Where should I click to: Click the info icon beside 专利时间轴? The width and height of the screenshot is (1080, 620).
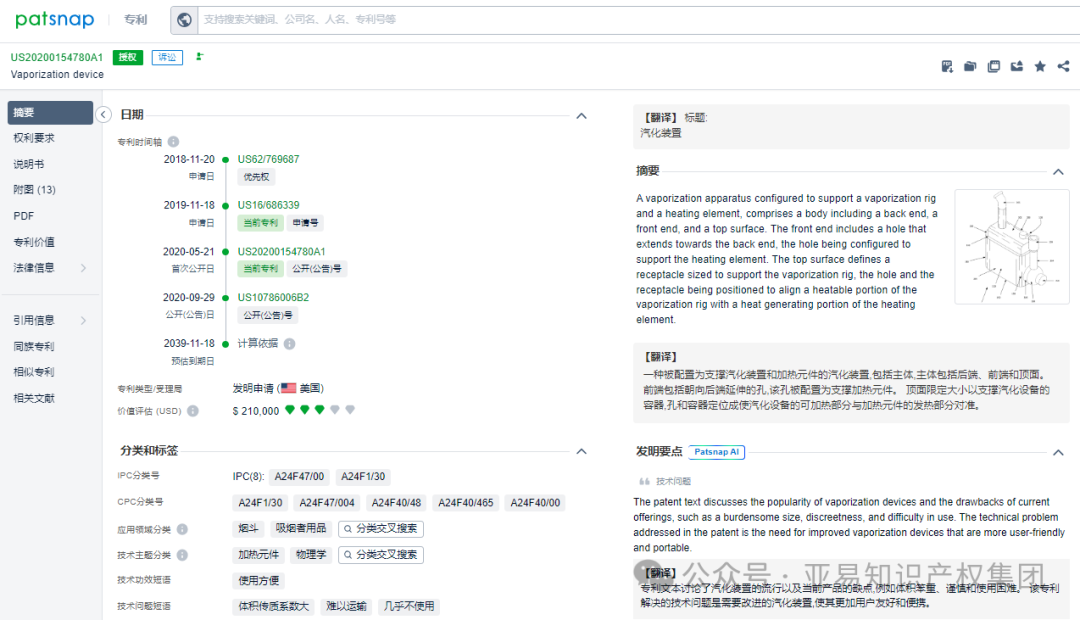pos(173,139)
